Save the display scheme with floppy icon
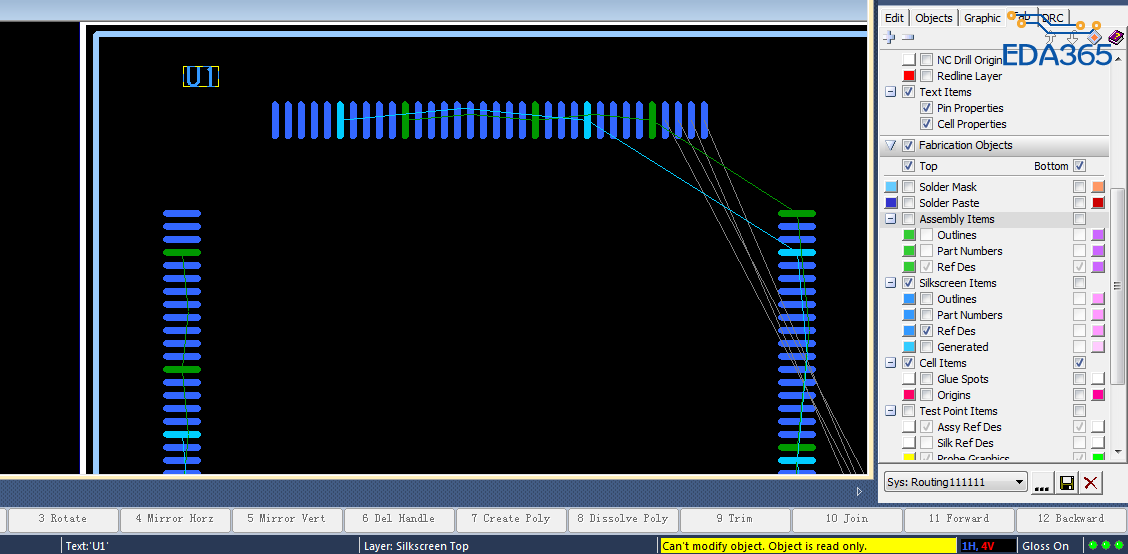Viewport: 1128px width, 554px height. (1067, 483)
